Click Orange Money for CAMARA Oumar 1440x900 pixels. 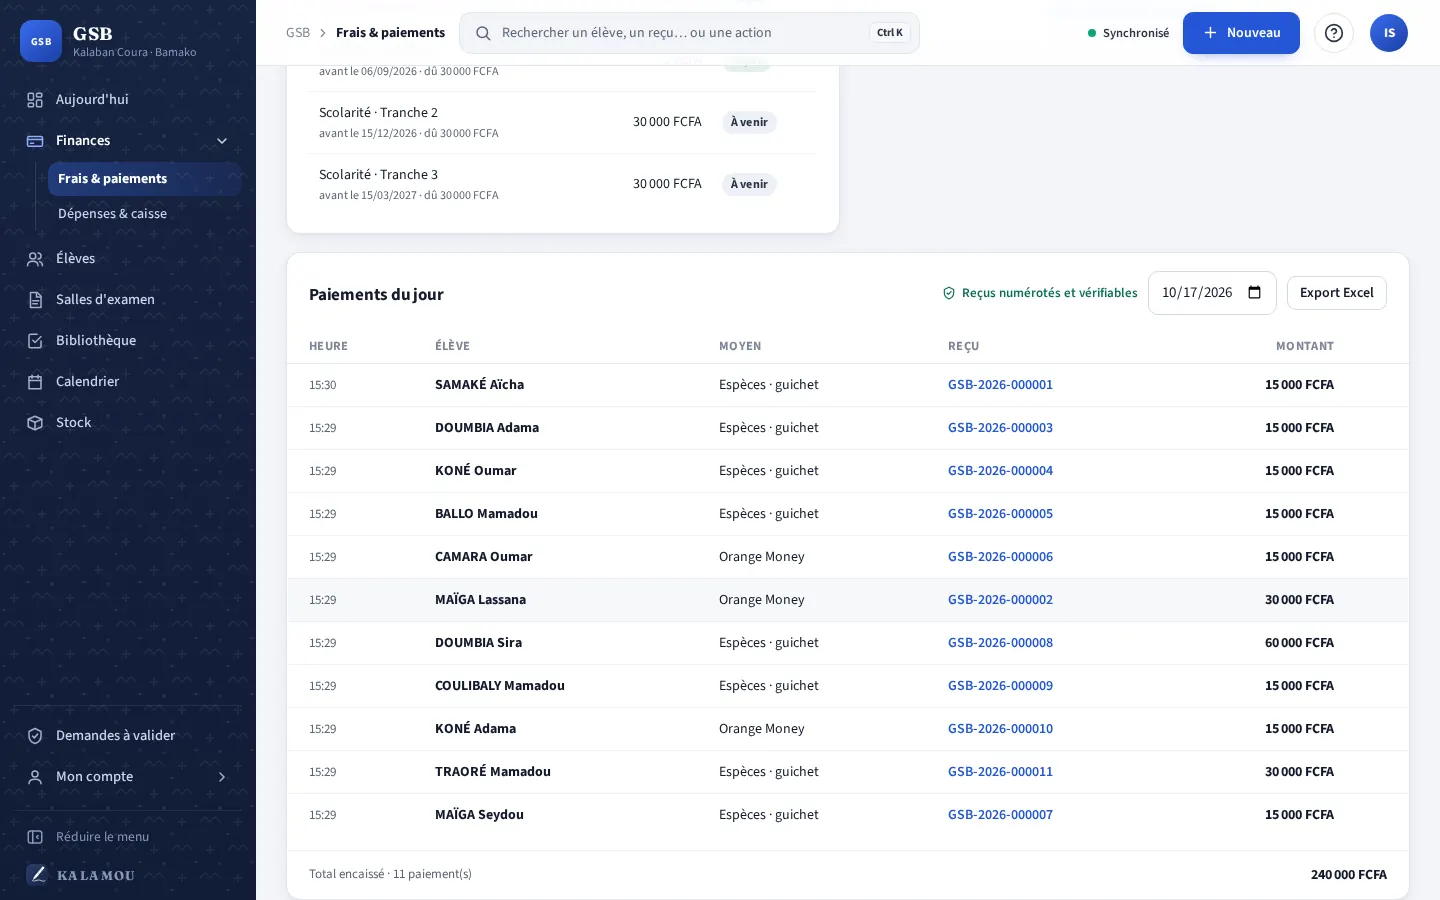coord(761,557)
